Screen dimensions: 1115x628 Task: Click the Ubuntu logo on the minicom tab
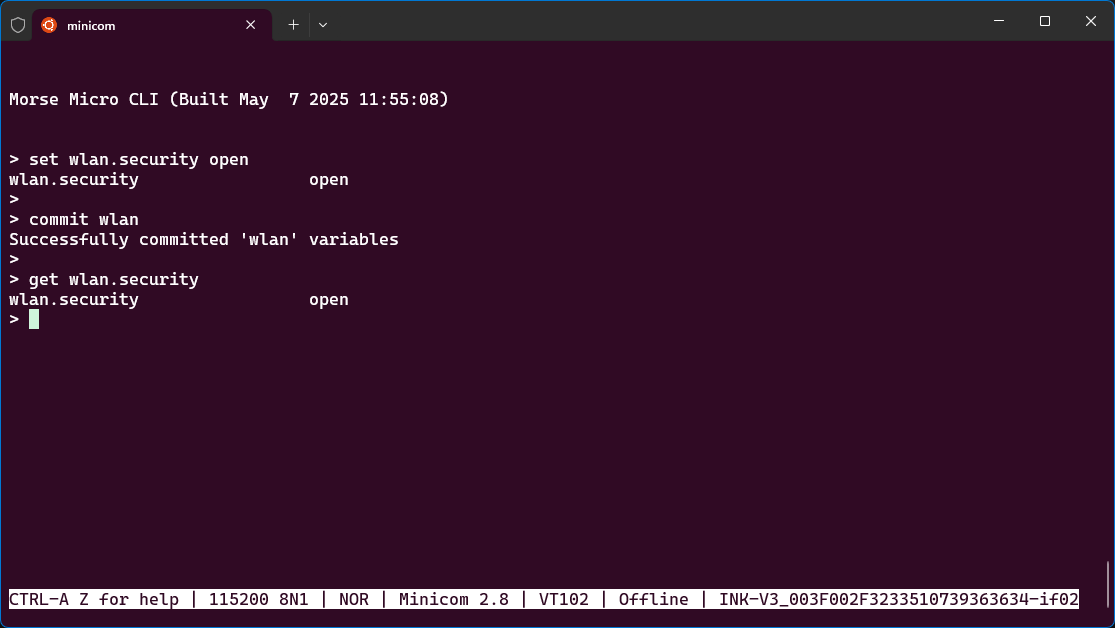[x=49, y=25]
